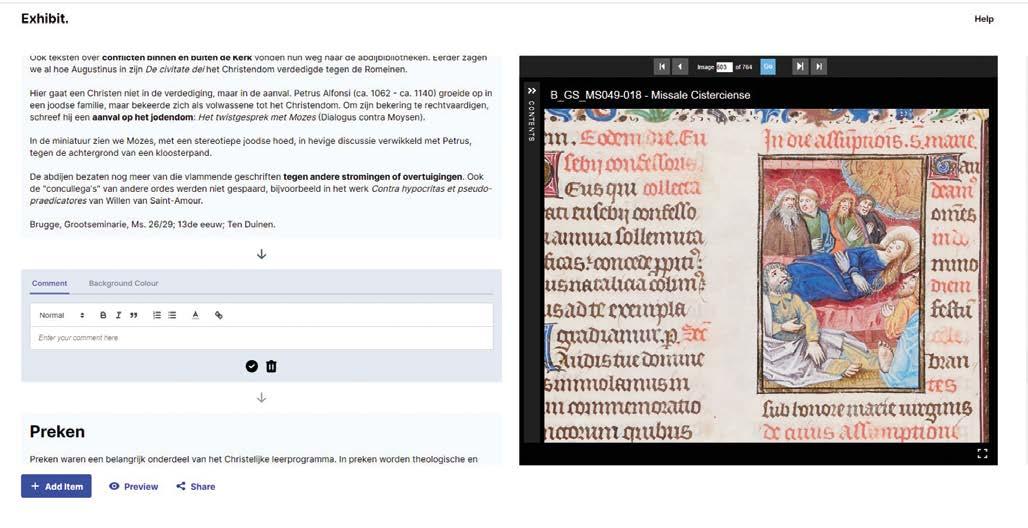This screenshot has height=528, width=1028.
Task: Click the Add Item button
Action: coord(56,486)
